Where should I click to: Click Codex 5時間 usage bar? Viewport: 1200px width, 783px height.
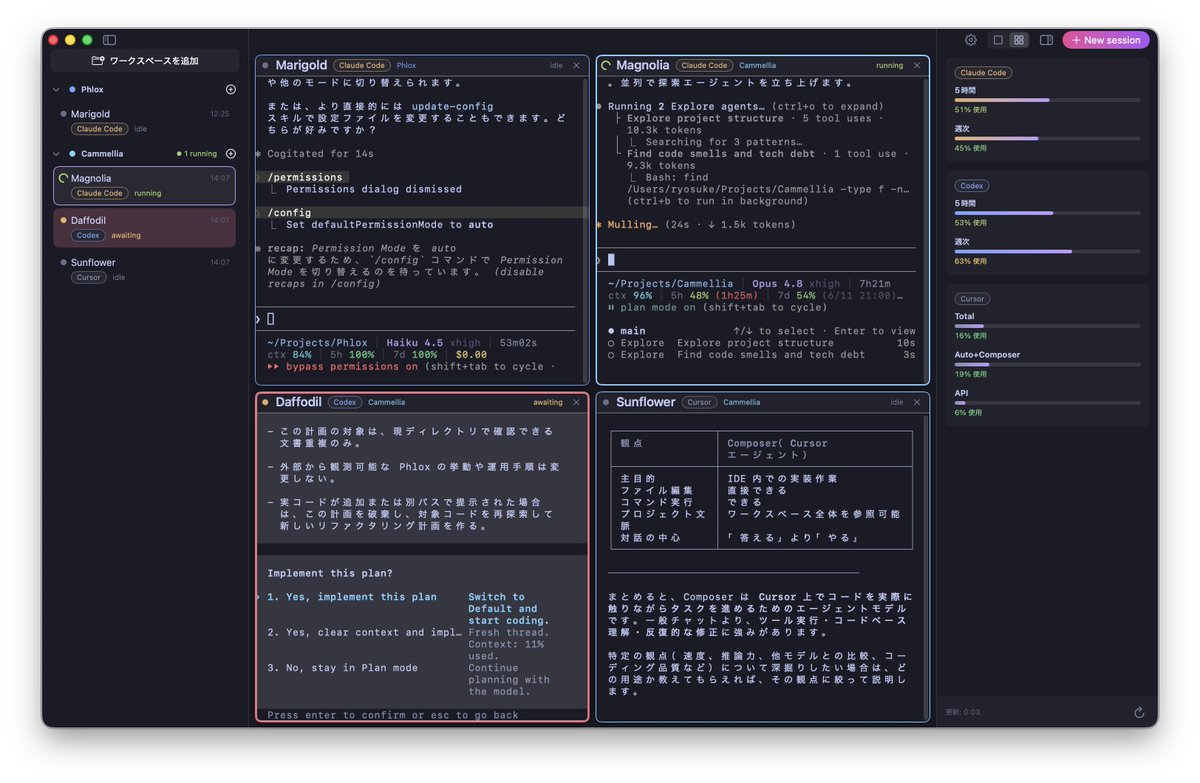tap(1047, 213)
